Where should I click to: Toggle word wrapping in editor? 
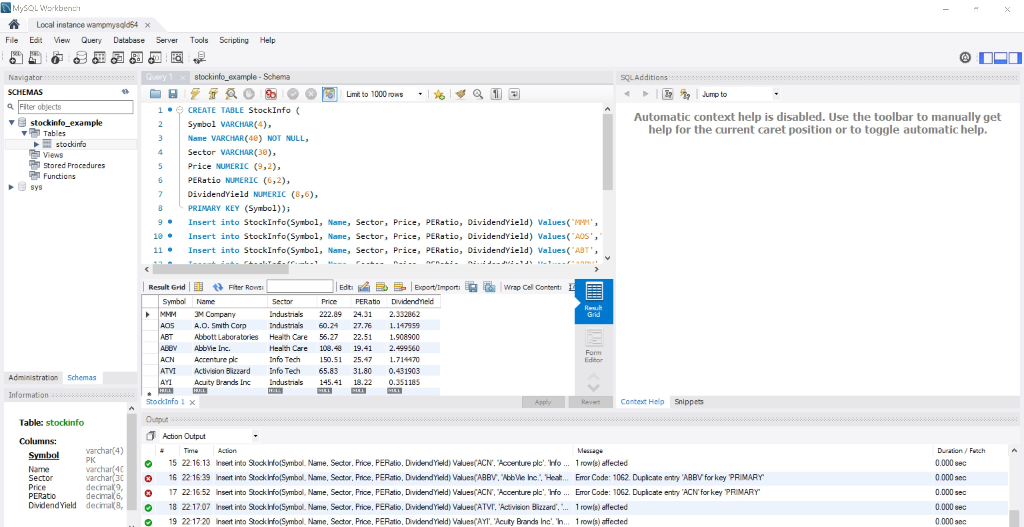tap(514, 94)
